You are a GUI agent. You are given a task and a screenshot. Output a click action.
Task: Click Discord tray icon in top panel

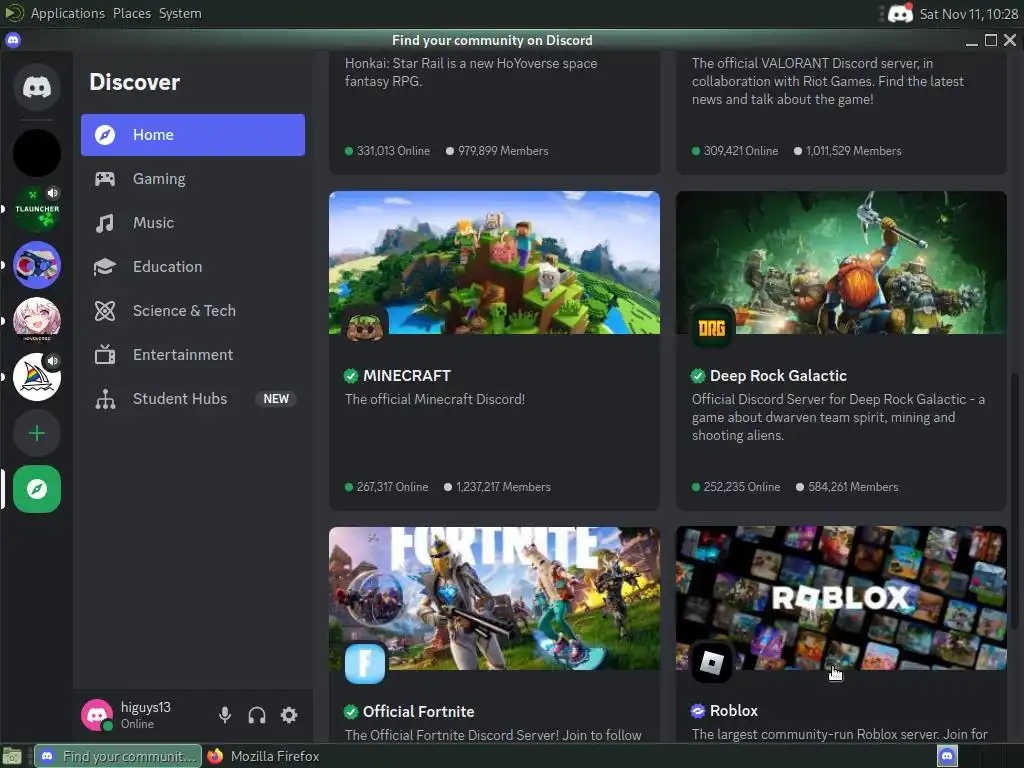click(x=900, y=13)
